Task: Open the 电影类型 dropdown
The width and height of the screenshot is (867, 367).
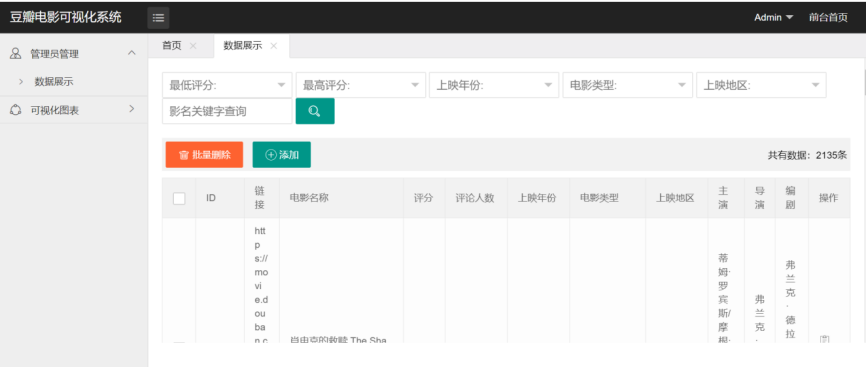Action: (628, 85)
